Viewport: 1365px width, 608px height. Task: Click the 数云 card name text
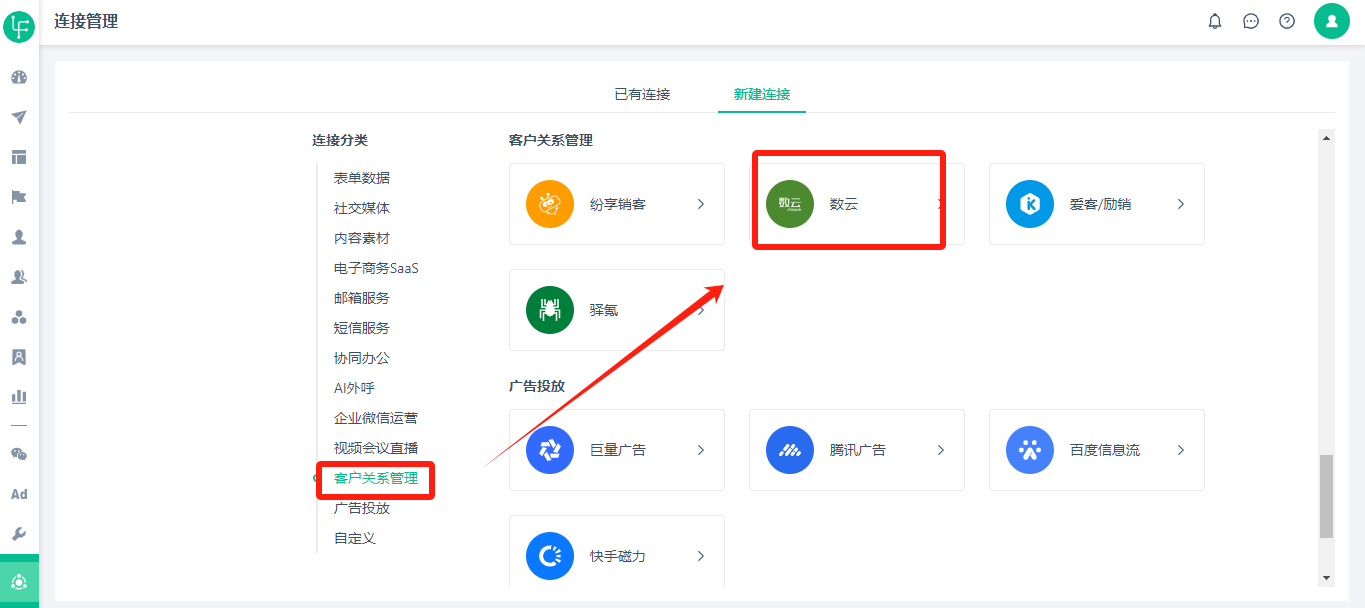click(844, 204)
